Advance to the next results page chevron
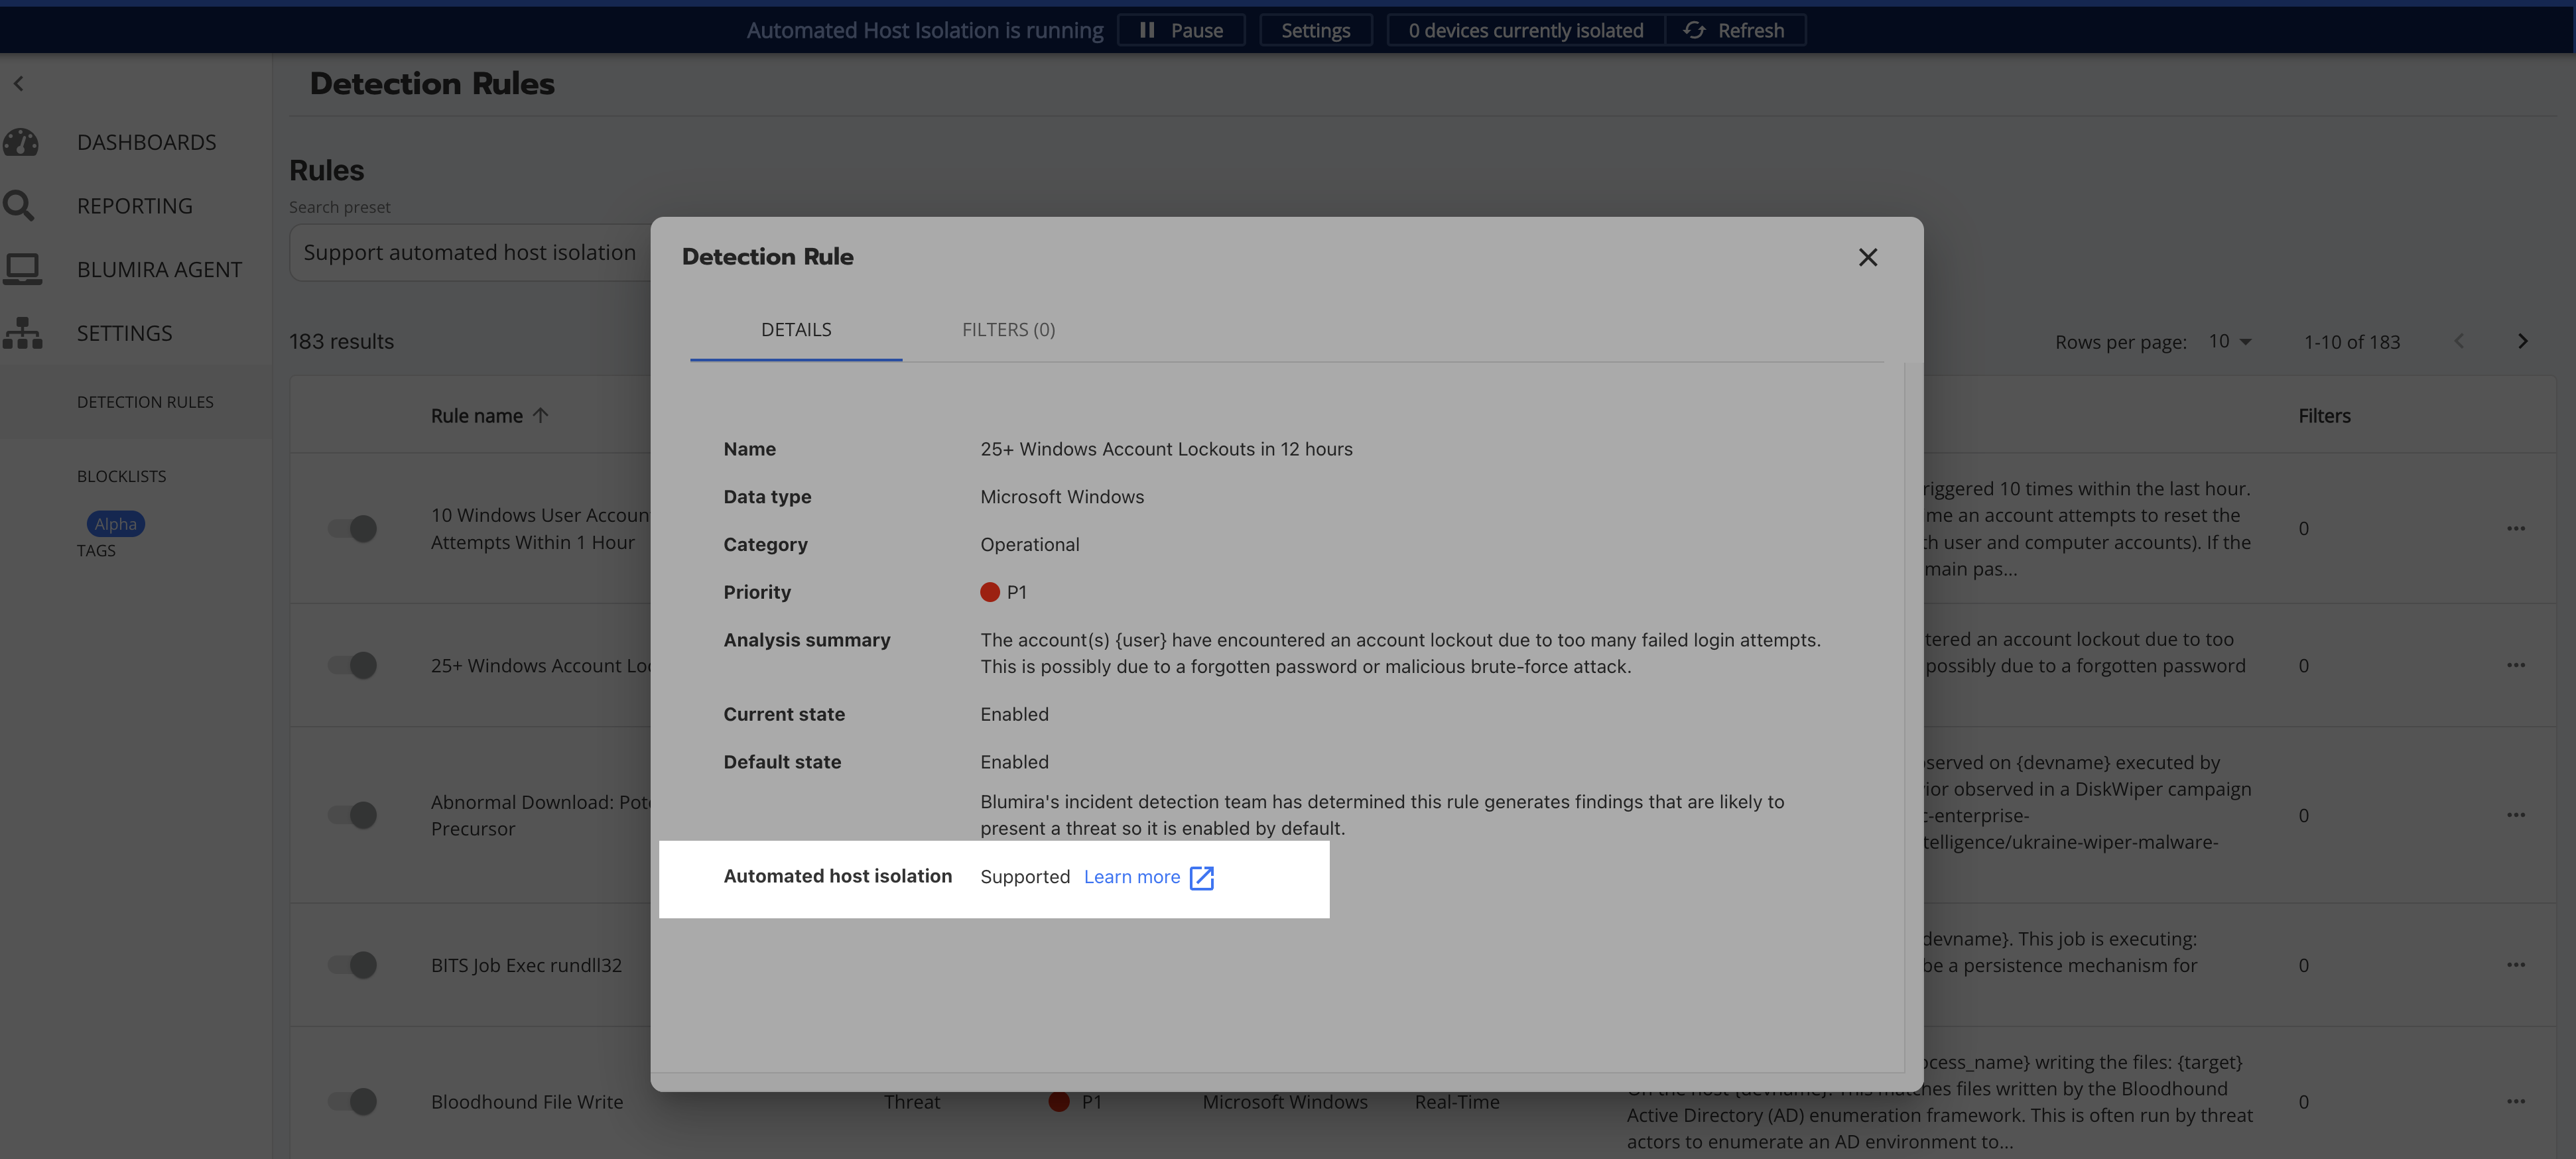Viewport: 2576px width, 1159px height. click(2523, 341)
